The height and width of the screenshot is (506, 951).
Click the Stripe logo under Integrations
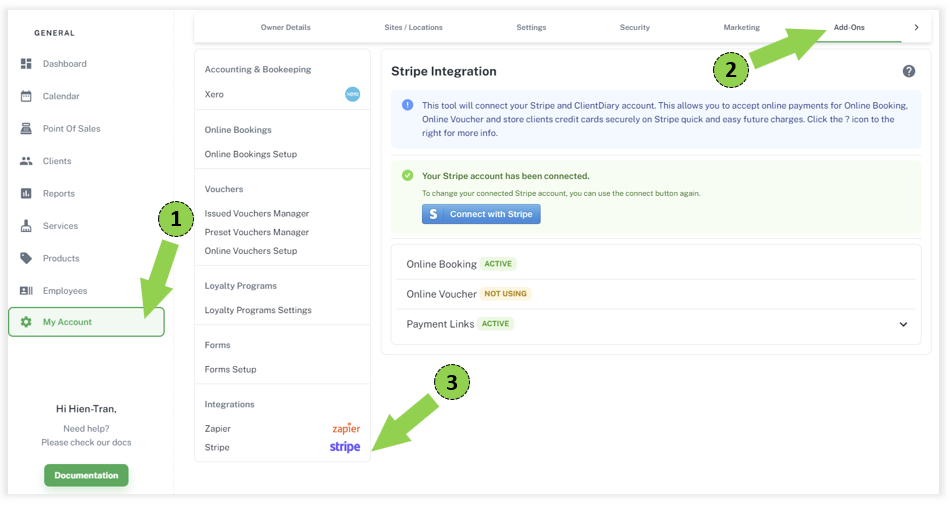pos(345,447)
